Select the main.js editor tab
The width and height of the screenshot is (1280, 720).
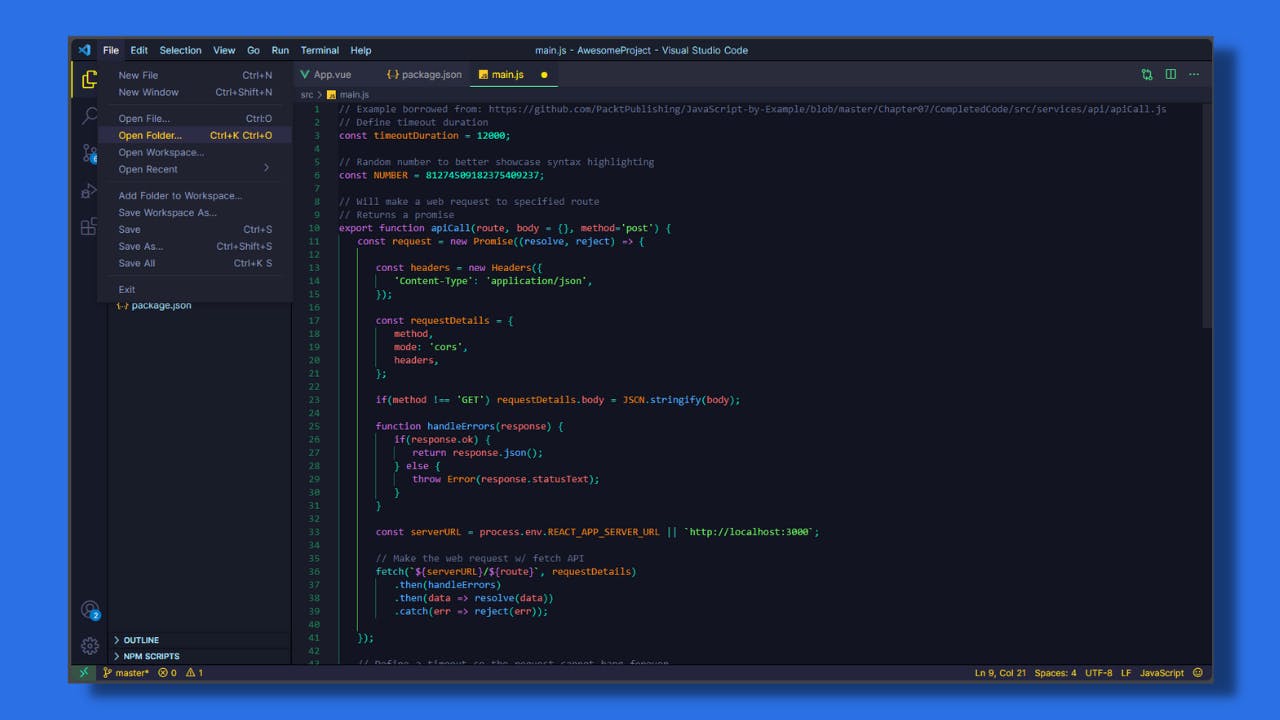(513, 74)
